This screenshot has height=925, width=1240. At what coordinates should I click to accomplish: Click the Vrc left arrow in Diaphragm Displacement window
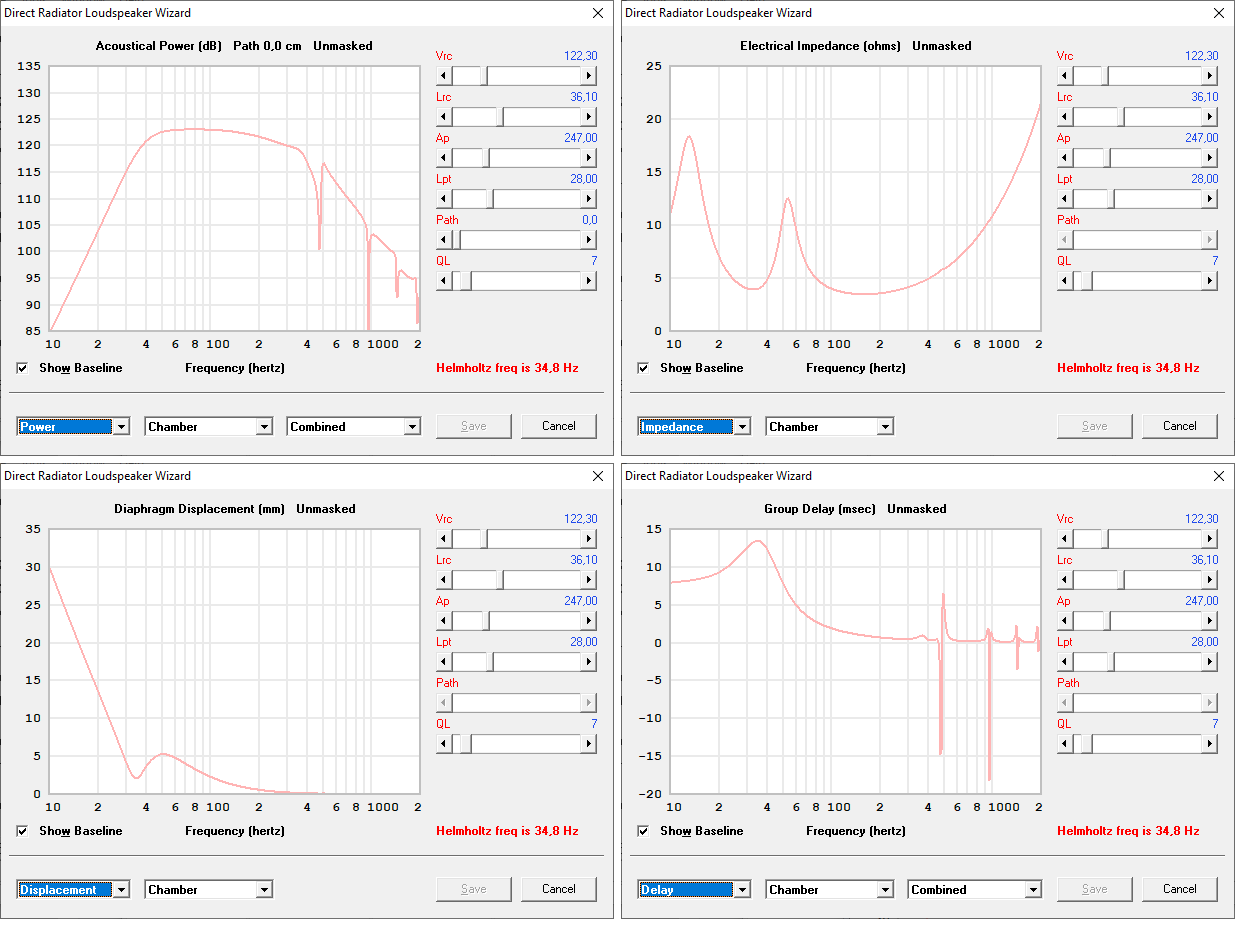pyautogui.click(x=444, y=539)
